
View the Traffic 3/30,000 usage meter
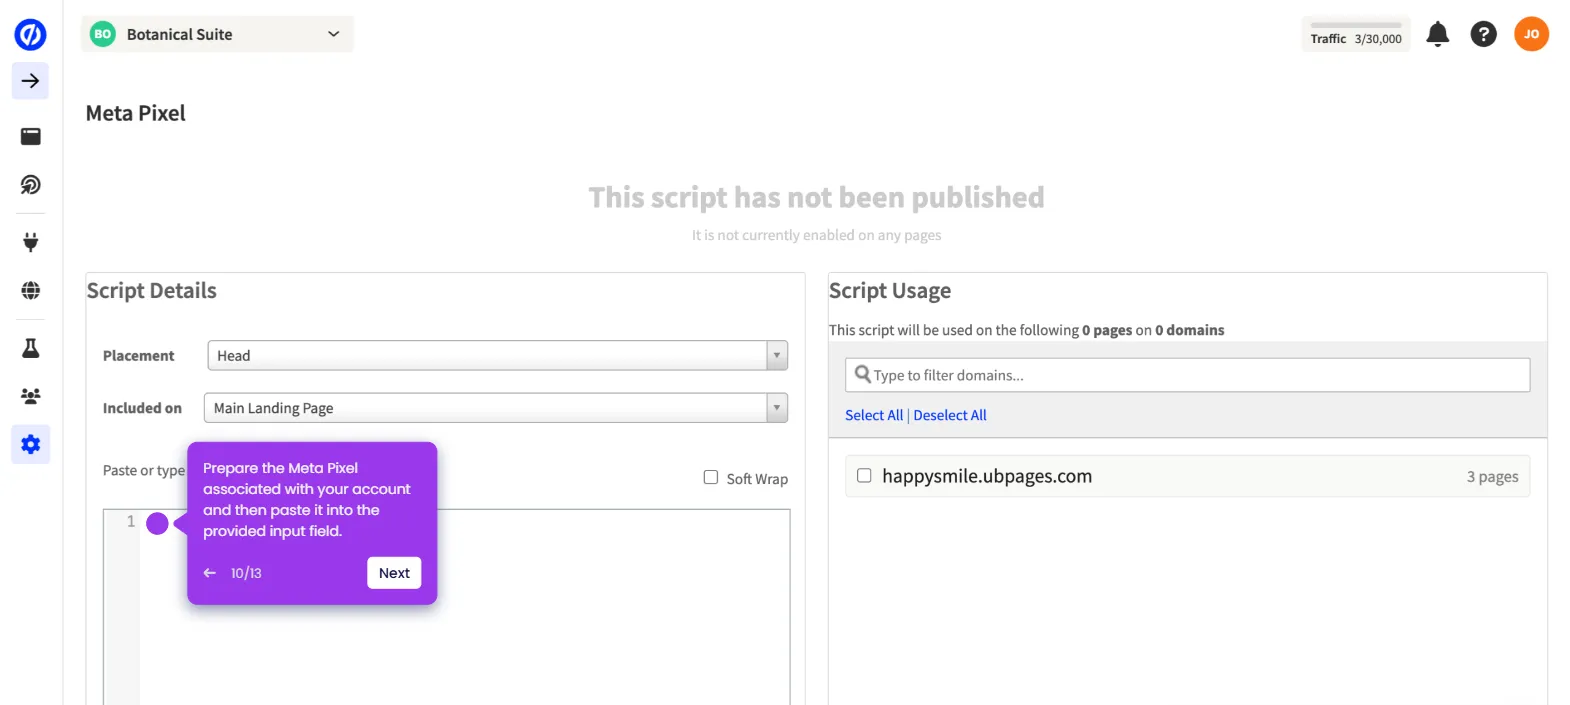pos(1356,34)
